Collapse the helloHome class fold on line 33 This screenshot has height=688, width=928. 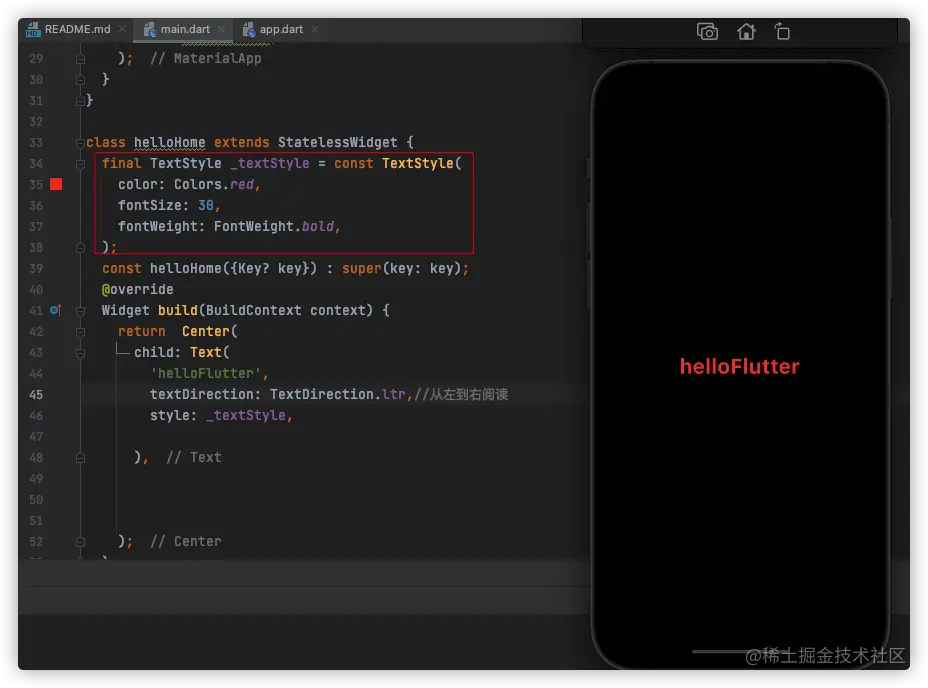click(x=80, y=143)
